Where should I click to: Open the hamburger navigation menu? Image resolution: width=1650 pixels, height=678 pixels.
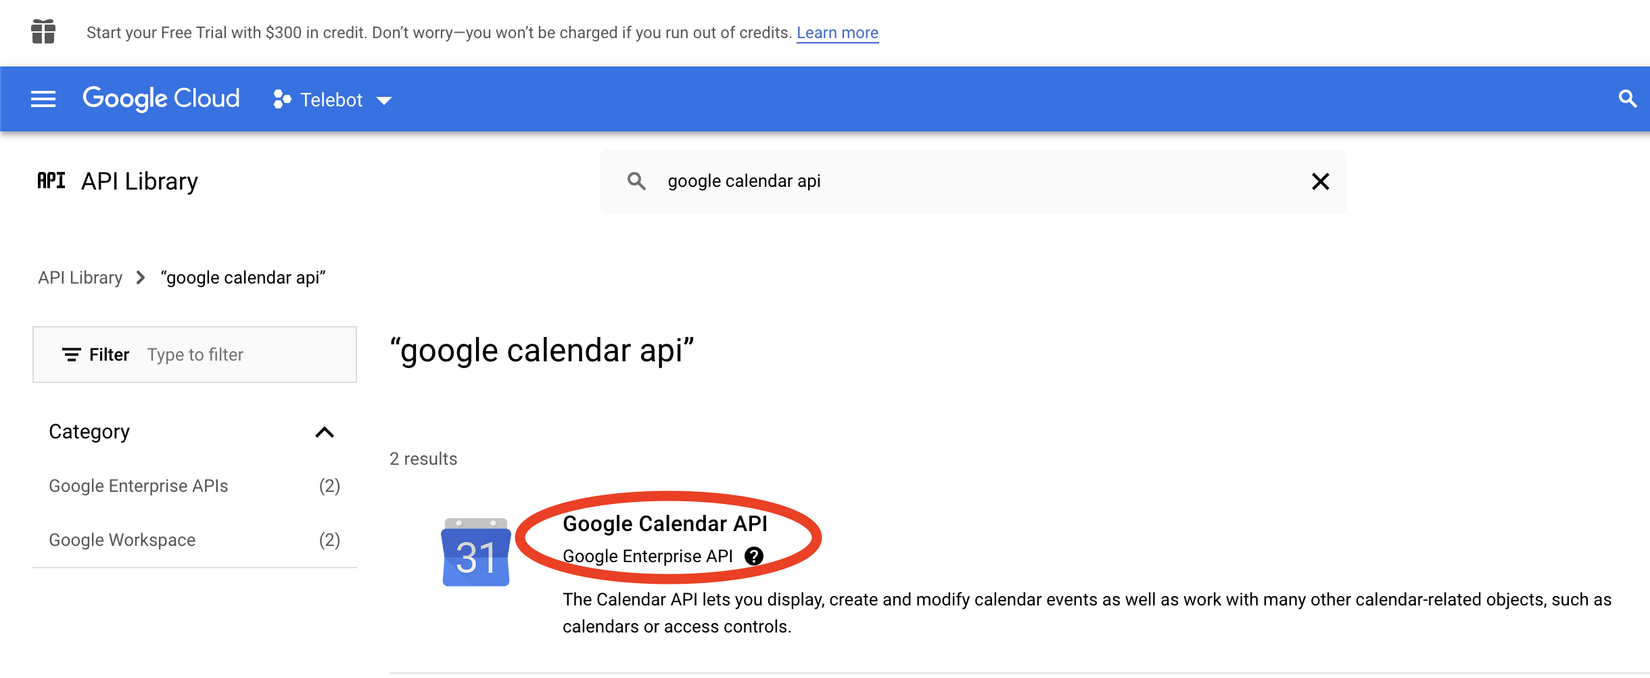(x=43, y=99)
